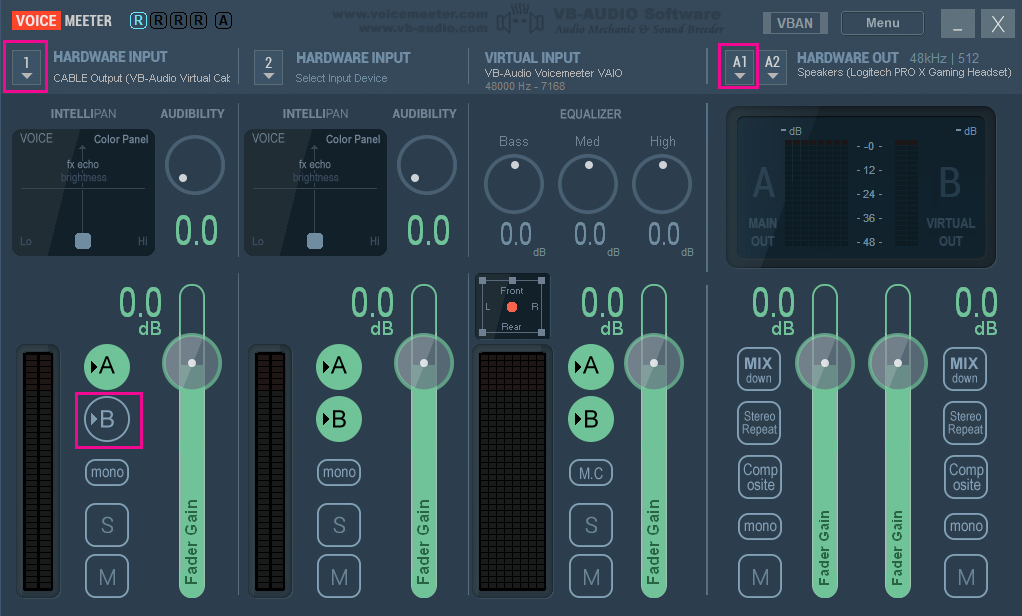Enable mono on Hardware Input 1
The image size is (1022, 616).
(x=107, y=472)
